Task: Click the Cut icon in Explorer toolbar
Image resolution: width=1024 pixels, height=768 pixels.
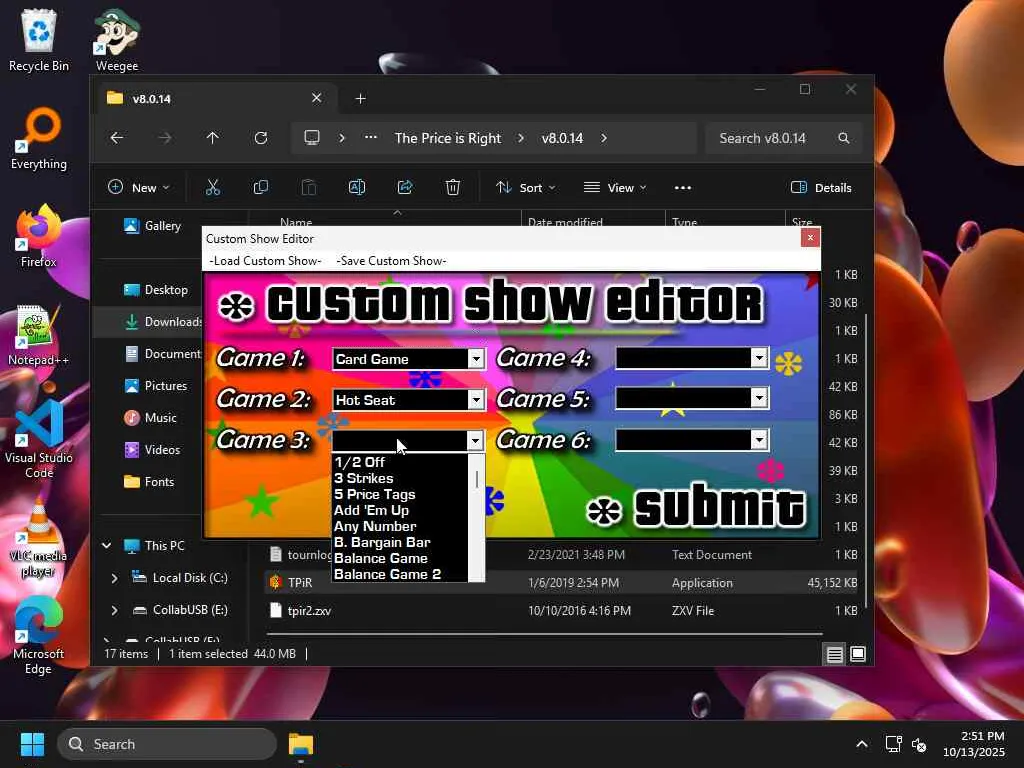Action: click(213, 187)
